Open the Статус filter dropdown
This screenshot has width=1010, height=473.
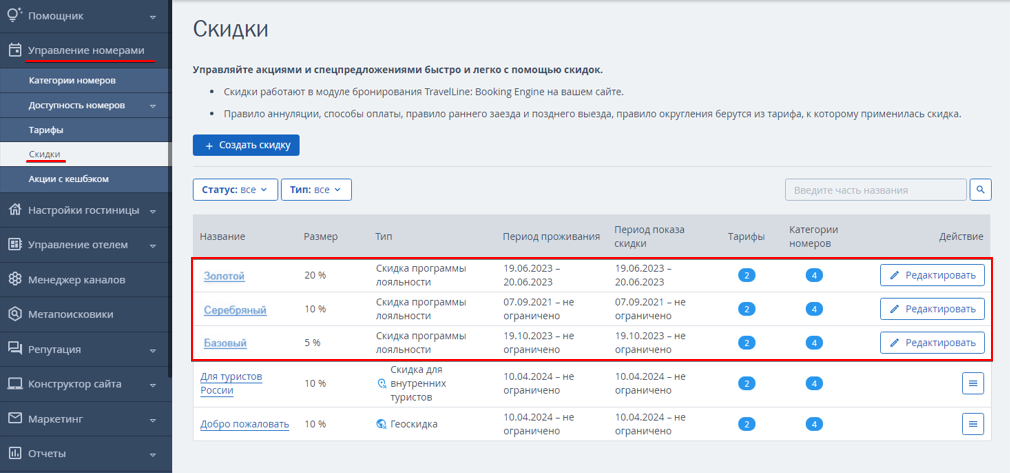(235, 189)
